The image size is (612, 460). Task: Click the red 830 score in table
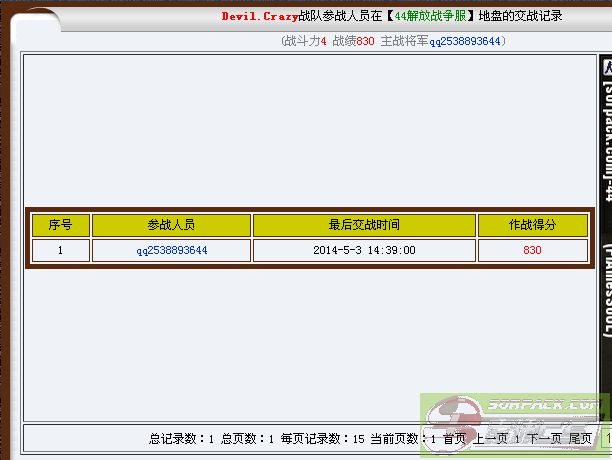(x=532, y=250)
